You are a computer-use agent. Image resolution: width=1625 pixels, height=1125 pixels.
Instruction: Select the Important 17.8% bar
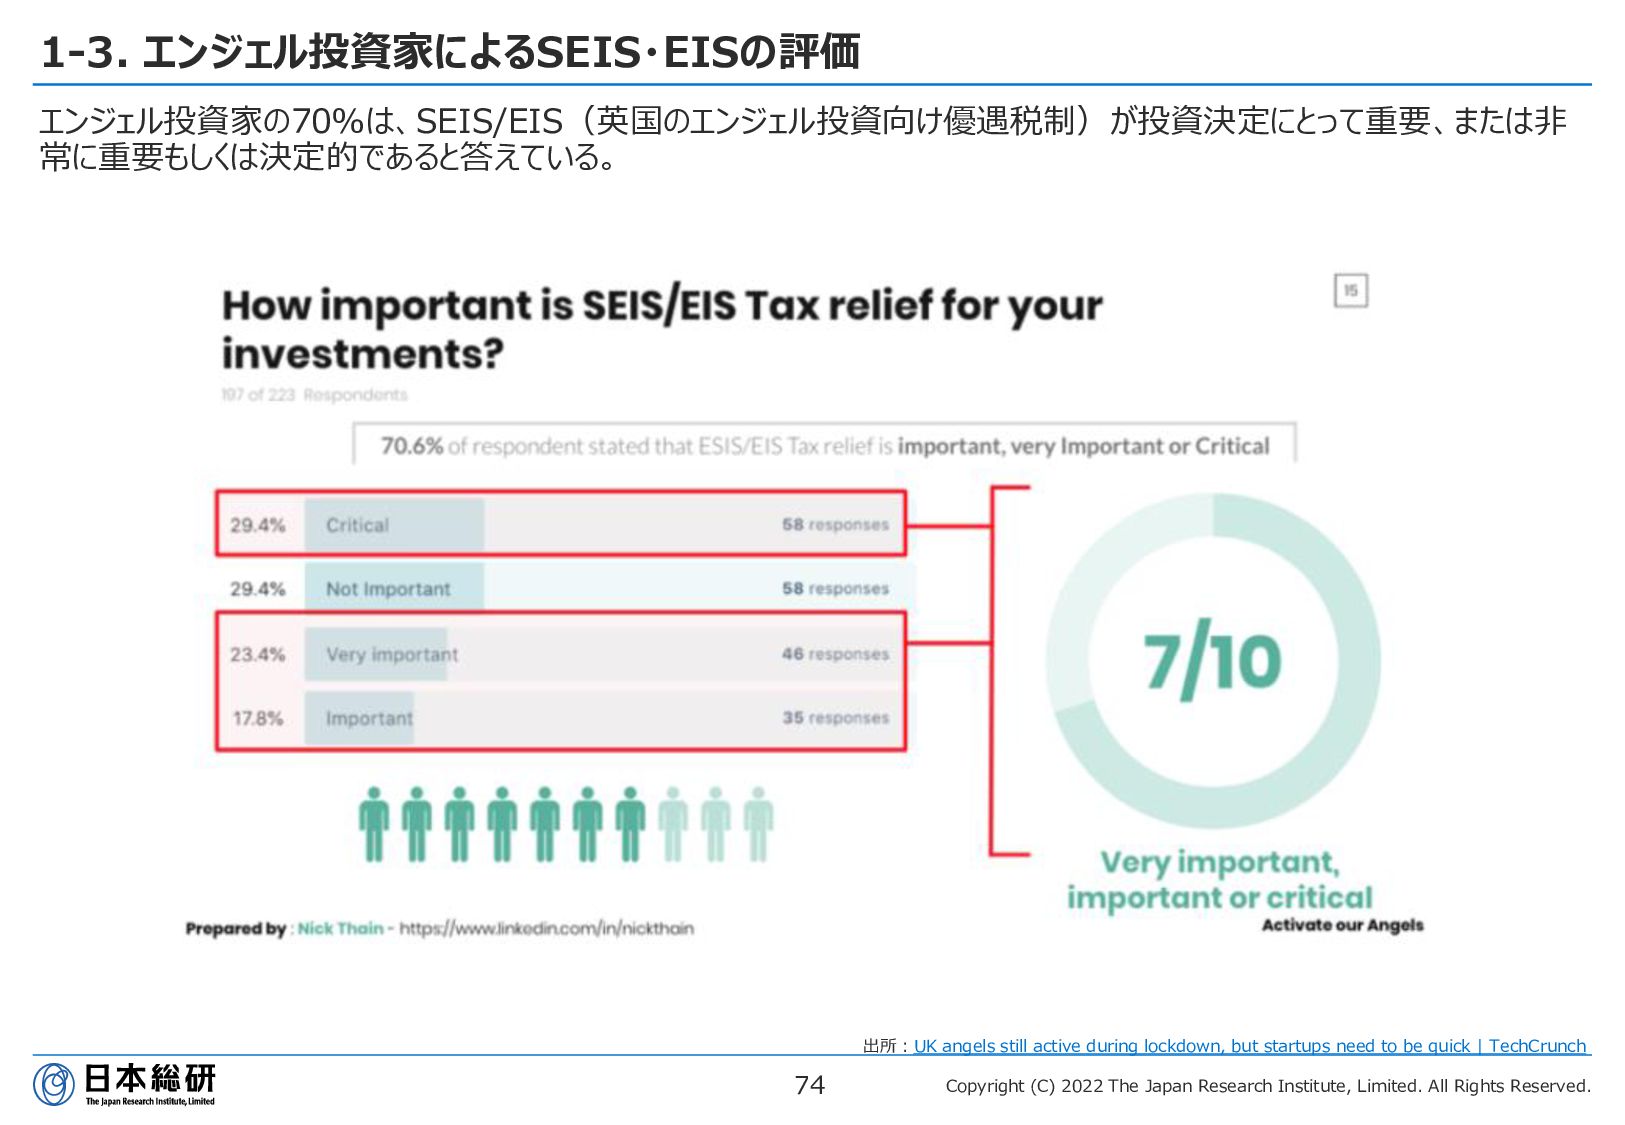click(561, 718)
